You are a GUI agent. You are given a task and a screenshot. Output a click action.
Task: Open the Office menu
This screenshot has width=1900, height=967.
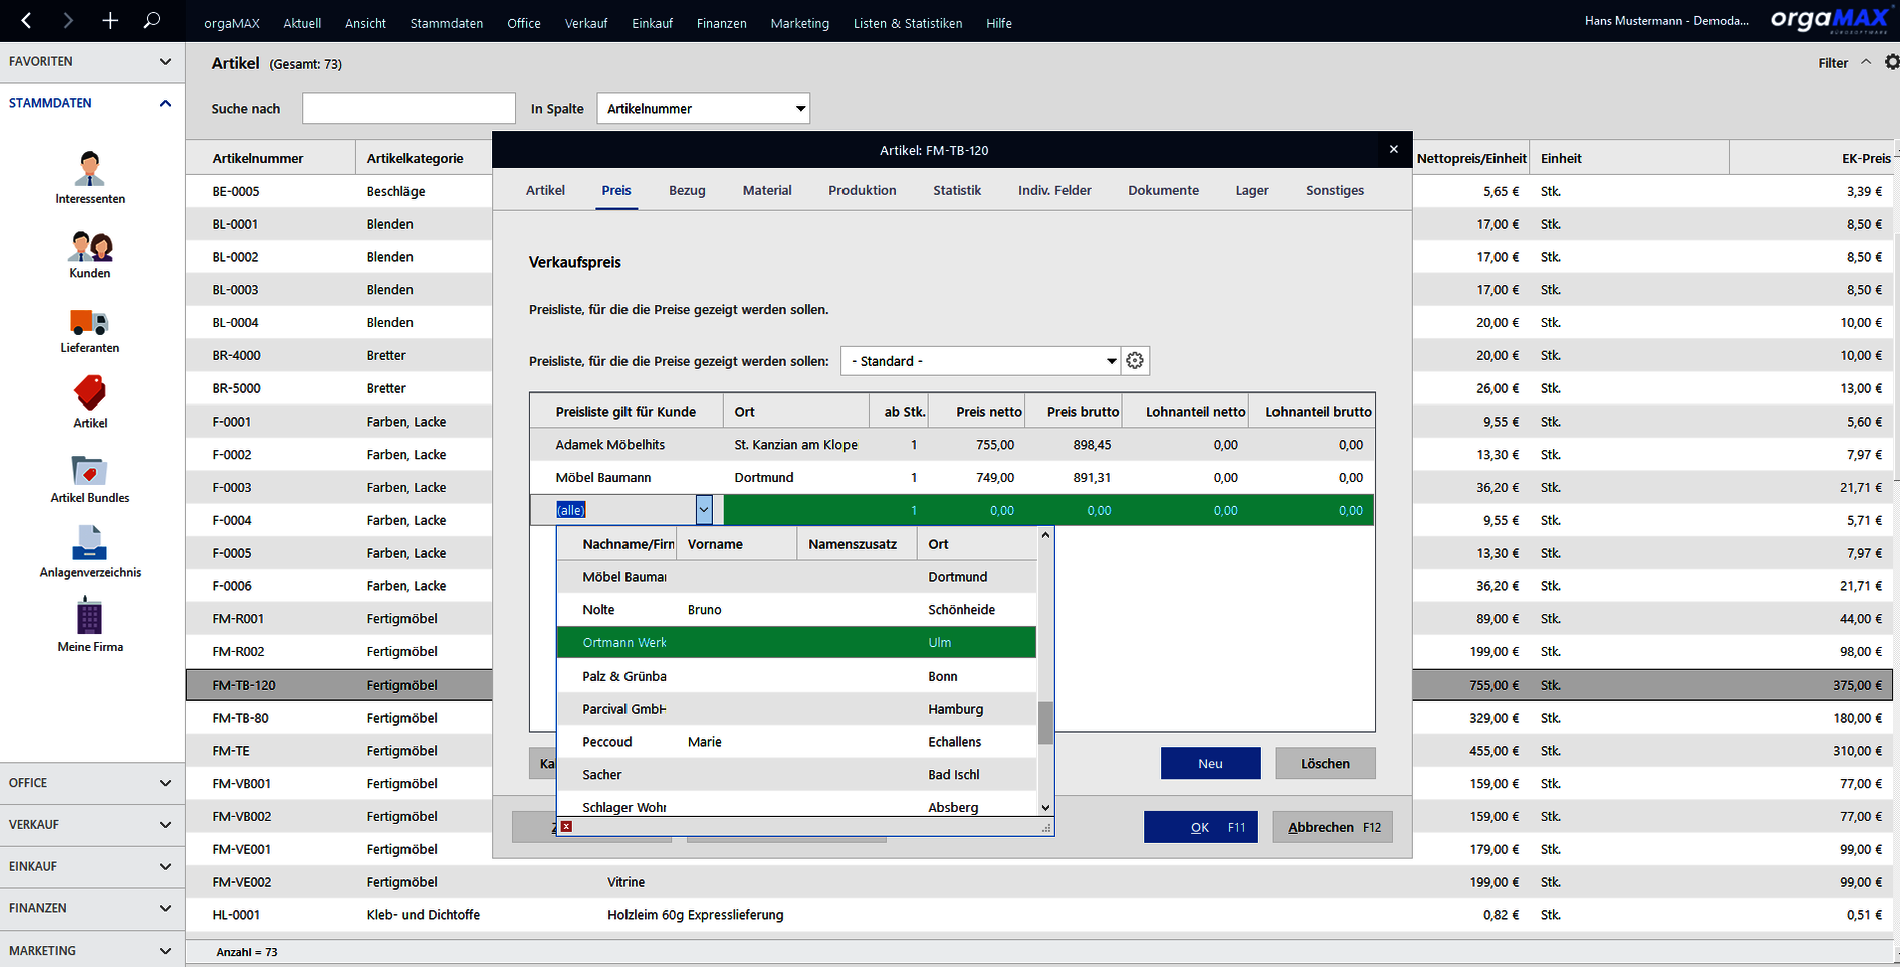click(x=524, y=23)
